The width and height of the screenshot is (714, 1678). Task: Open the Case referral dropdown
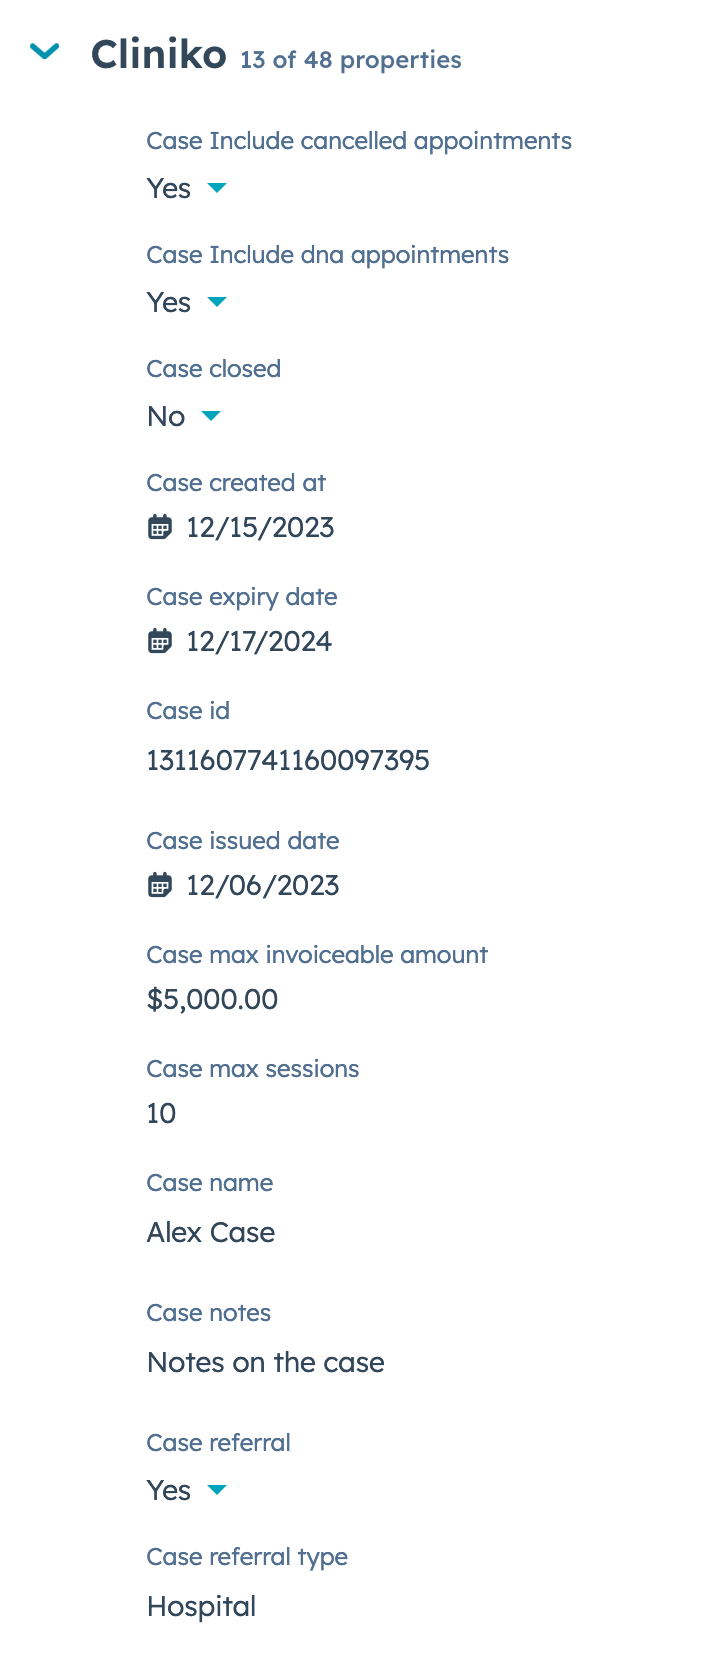[x=216, y=1490]
